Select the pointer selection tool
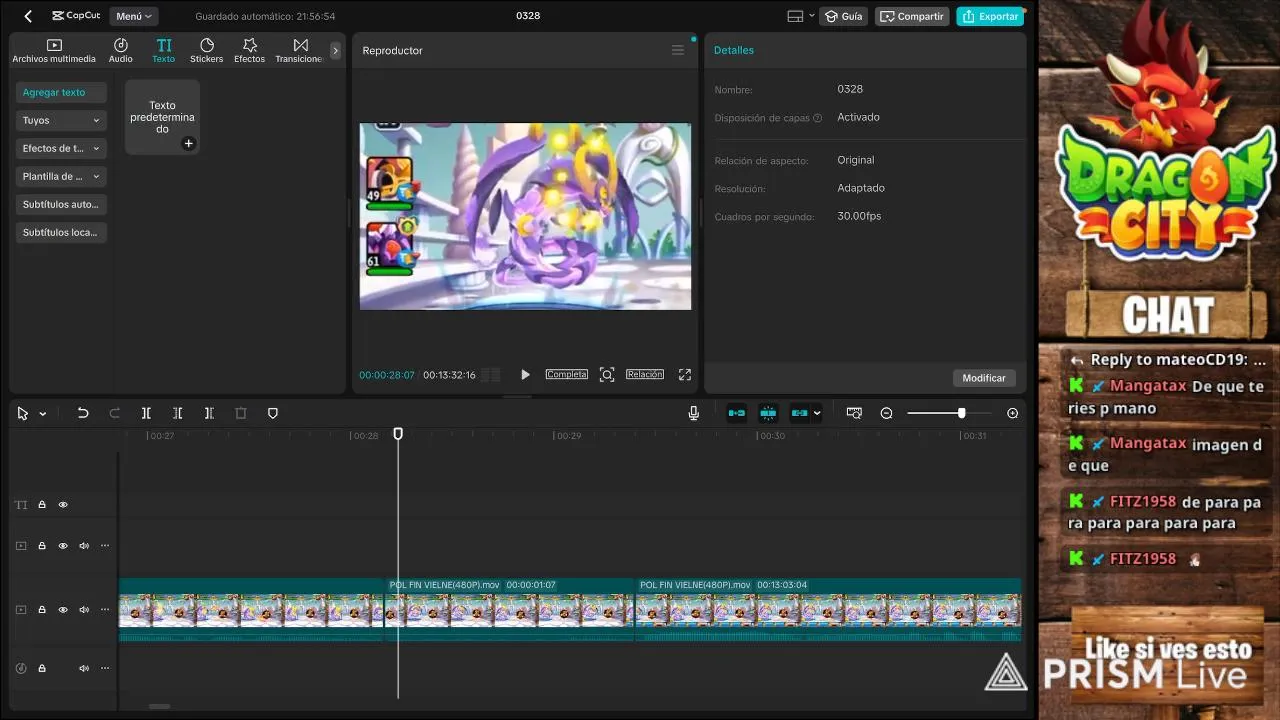This screenshot has width=1280, height=720. click(23, 413)
